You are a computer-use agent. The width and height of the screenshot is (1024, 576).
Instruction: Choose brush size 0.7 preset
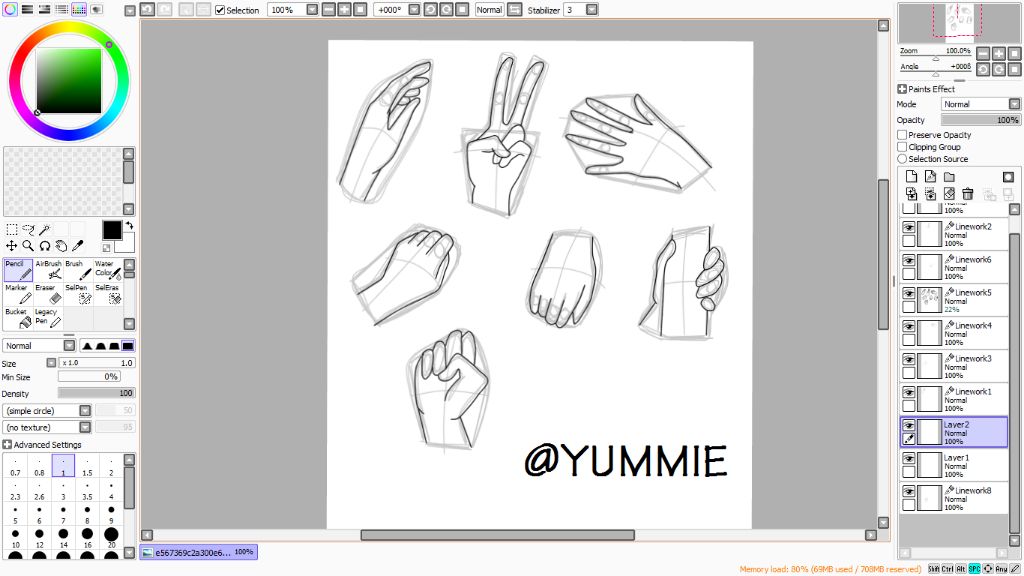coord(16,466)
